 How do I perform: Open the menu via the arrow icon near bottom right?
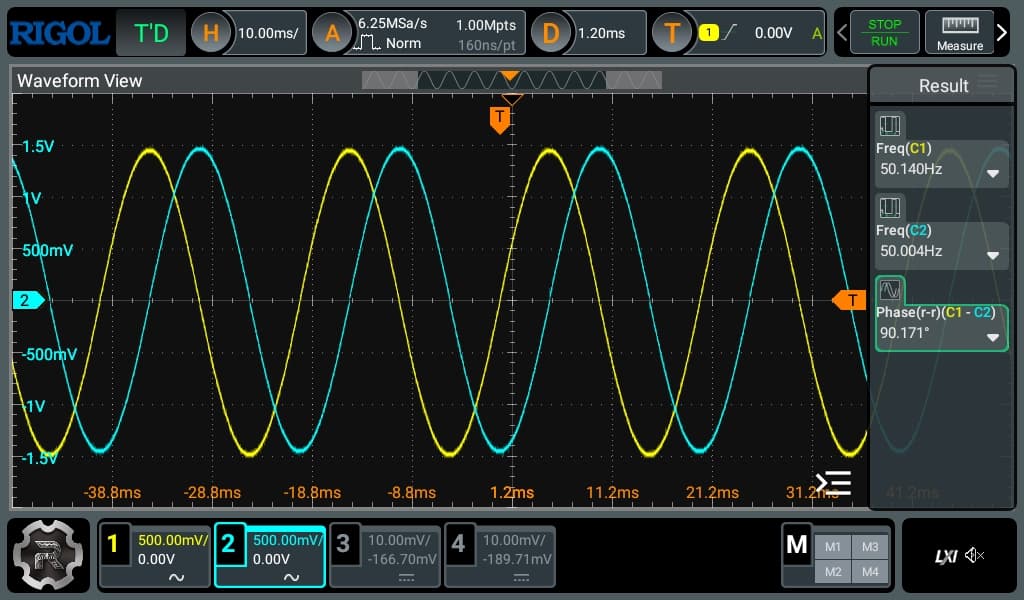click(833, 482)
